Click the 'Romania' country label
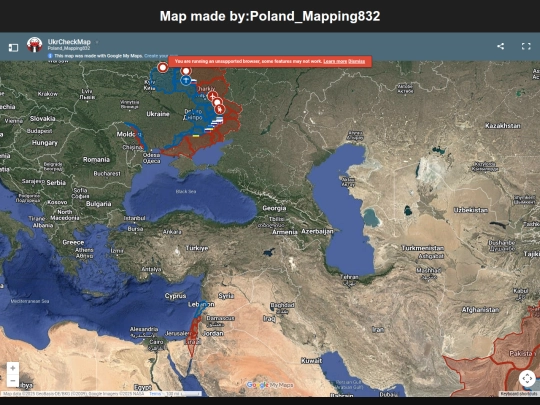540x405 pixels. pos(96,159)
